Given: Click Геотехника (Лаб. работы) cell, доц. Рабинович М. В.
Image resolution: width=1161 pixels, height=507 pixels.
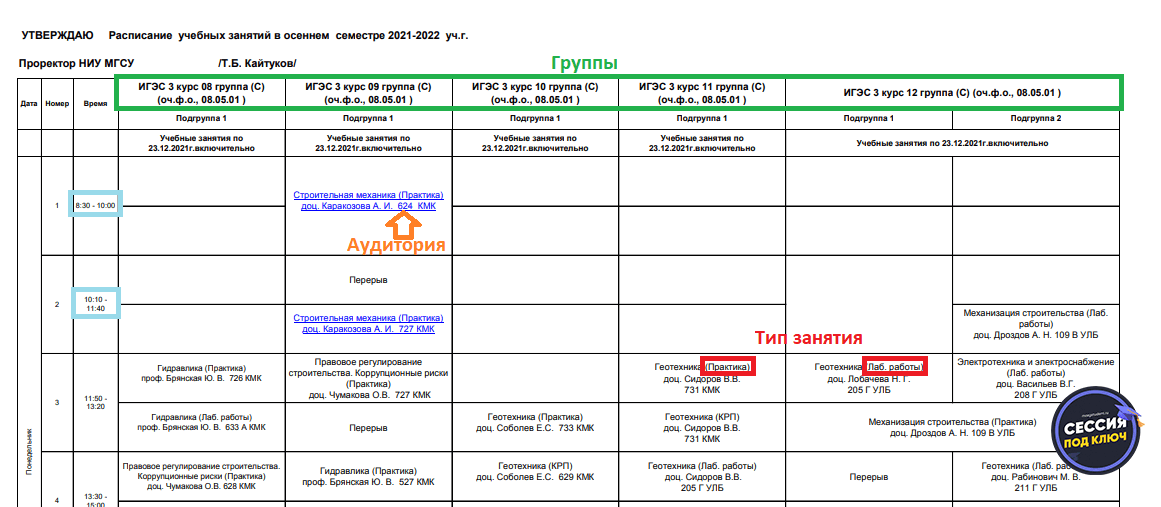Looking at the screenshot, I should [x=1036, y=477].
